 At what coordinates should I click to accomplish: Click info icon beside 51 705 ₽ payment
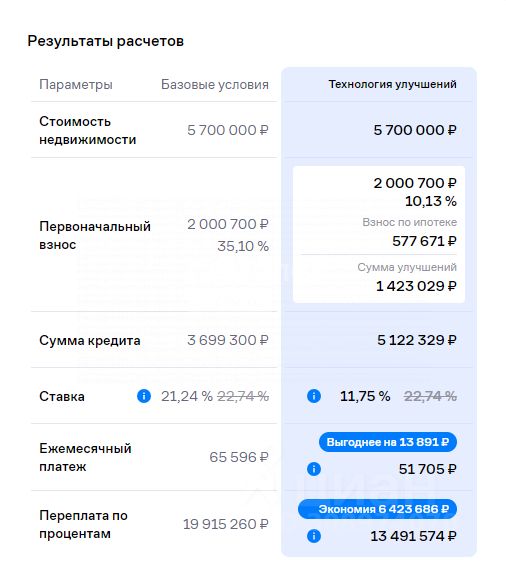(x=314, y=469)
